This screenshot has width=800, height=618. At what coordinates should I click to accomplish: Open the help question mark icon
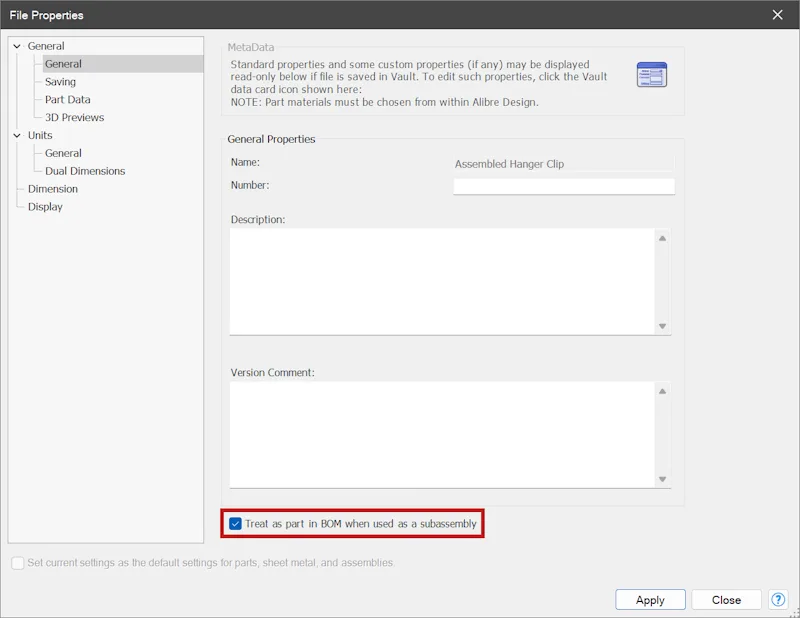(x=778, y=600)
